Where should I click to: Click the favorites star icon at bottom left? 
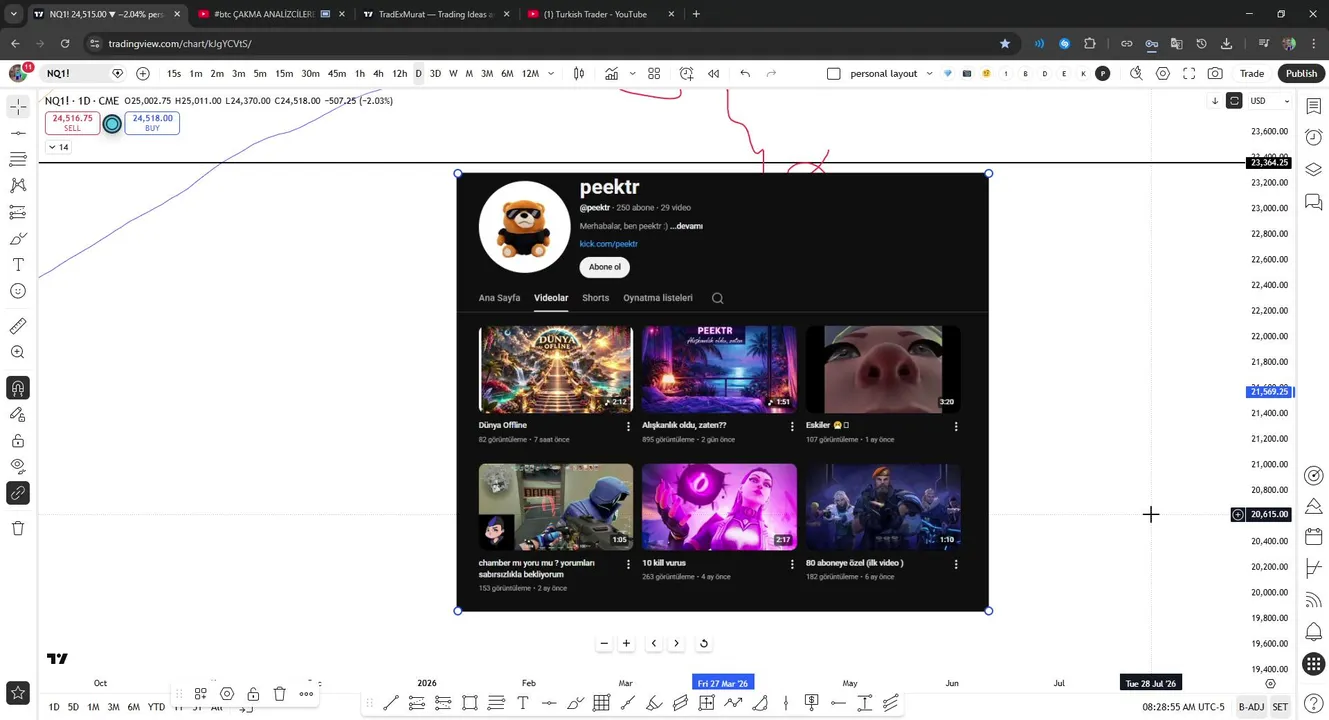[x=18, y=692]
